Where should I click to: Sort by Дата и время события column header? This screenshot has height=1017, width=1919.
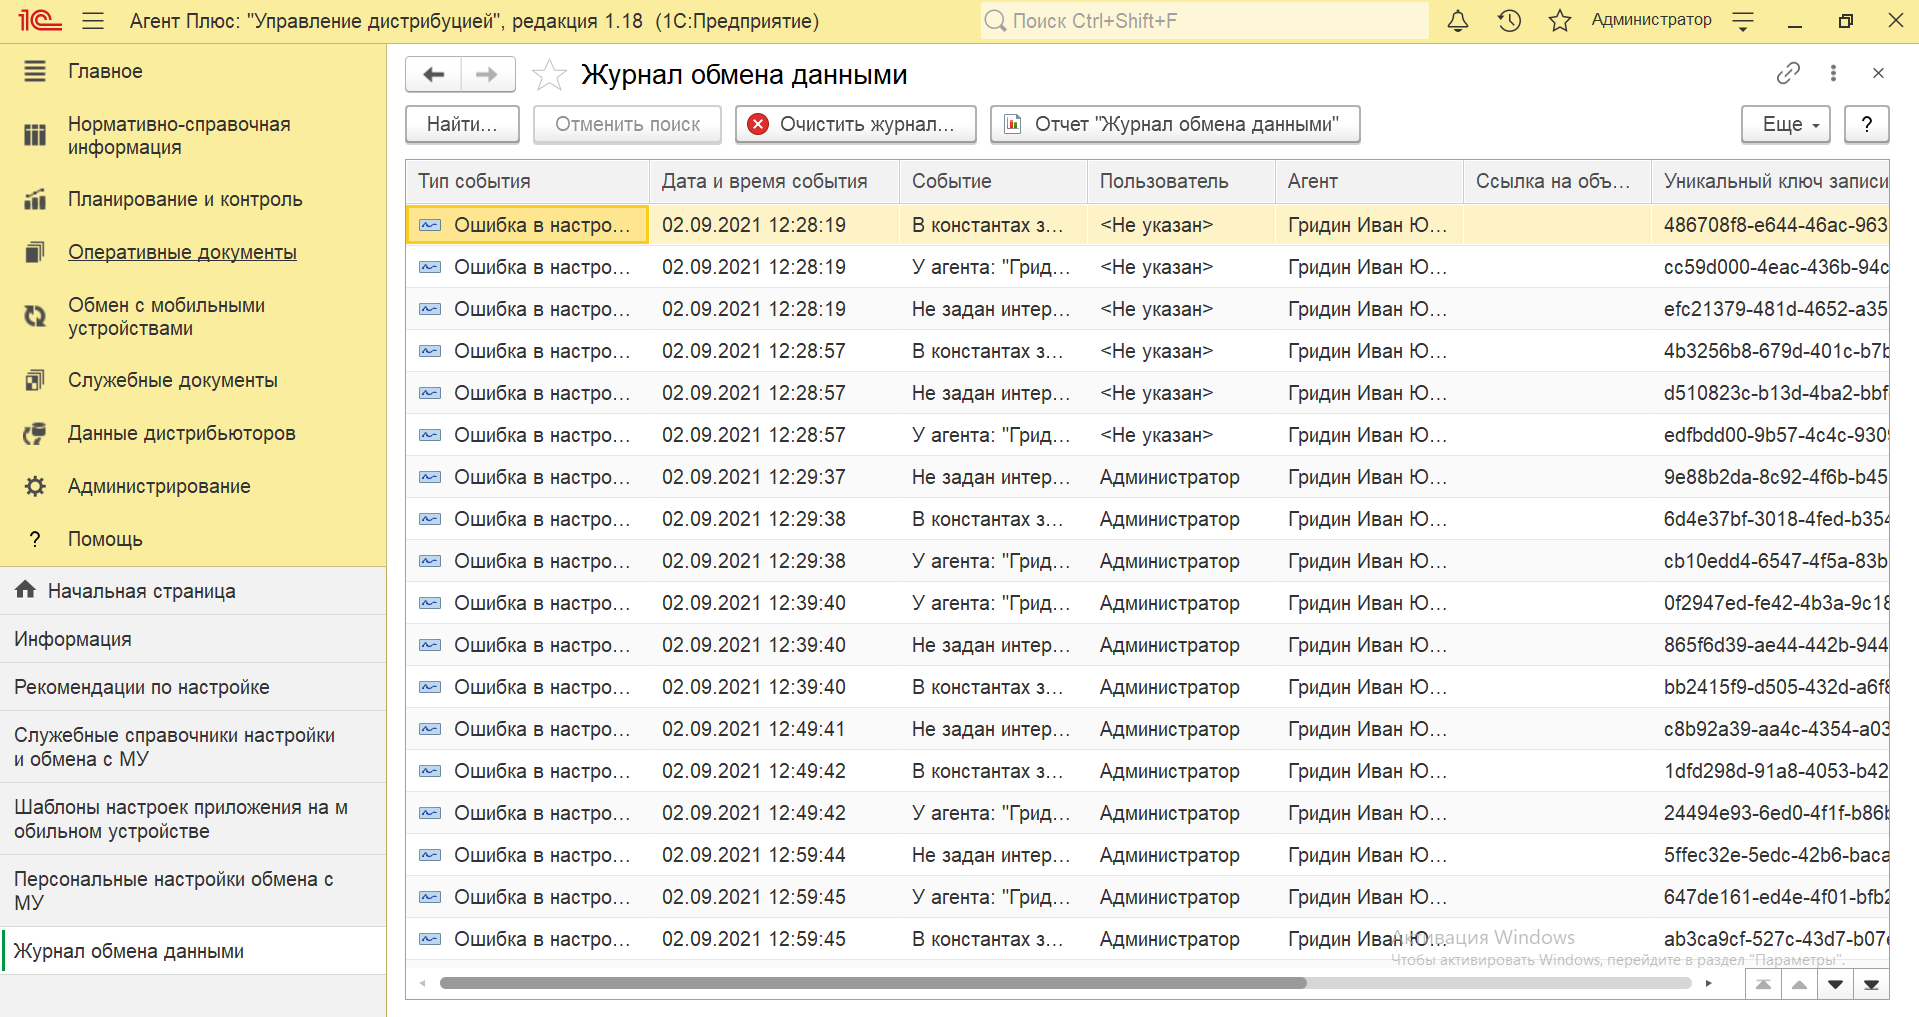tap(774, 181)
